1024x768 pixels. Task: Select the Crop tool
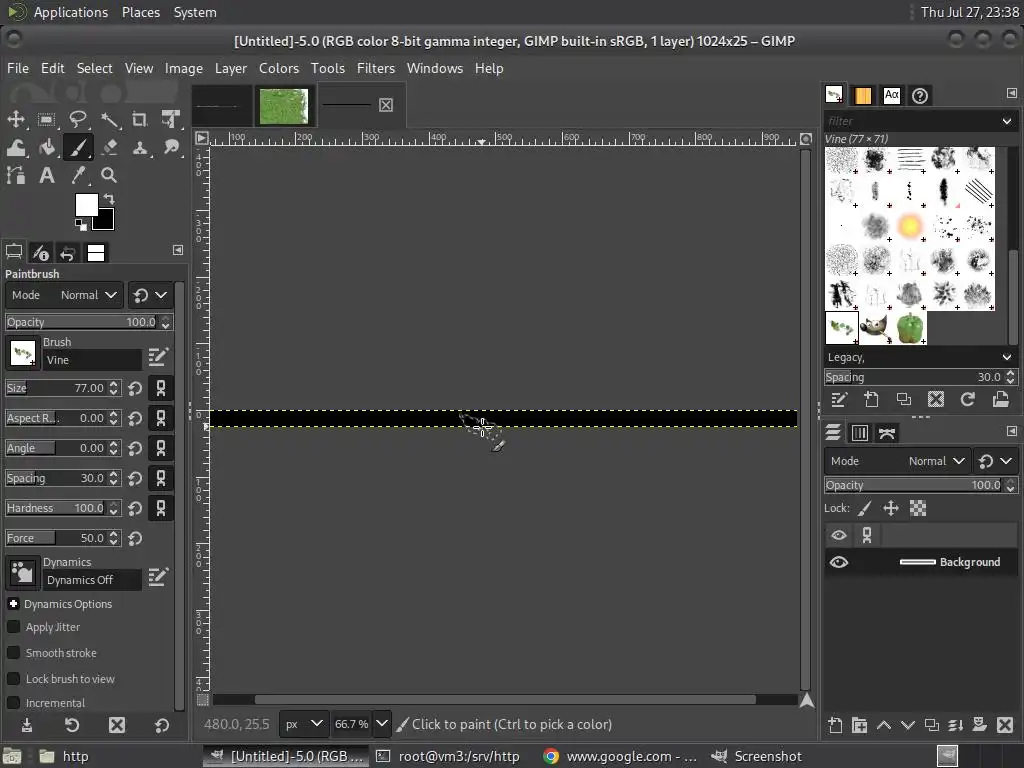point(140,119)
